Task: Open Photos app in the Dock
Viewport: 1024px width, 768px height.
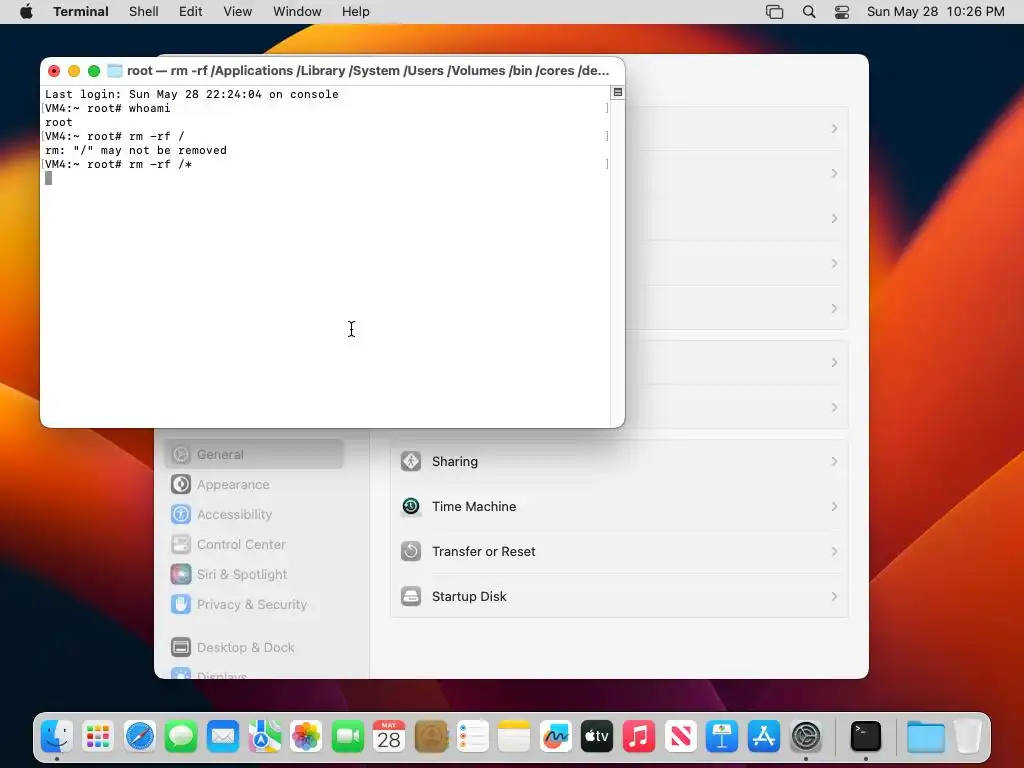Action: pos(306,737)
